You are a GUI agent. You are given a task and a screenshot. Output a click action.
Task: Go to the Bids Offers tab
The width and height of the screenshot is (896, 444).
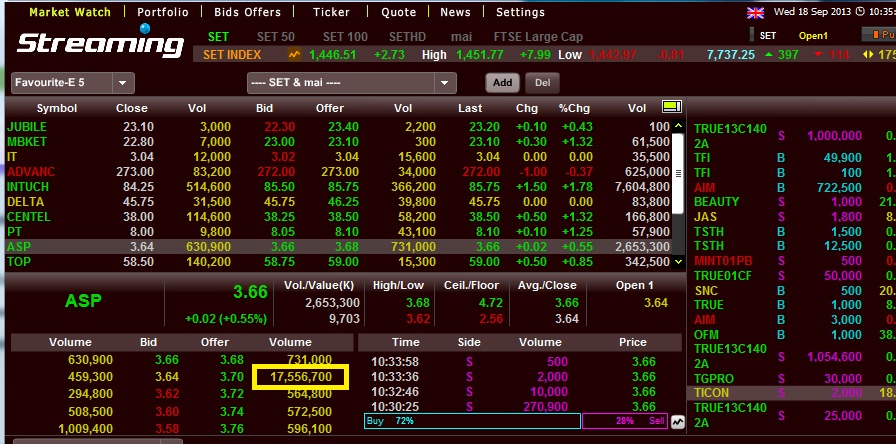(247, 12)
